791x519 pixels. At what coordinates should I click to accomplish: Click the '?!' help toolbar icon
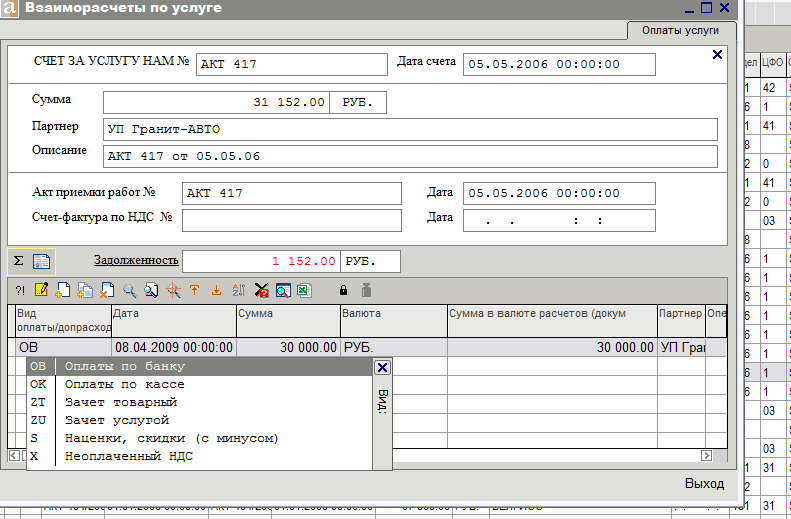tap(20, 291)
